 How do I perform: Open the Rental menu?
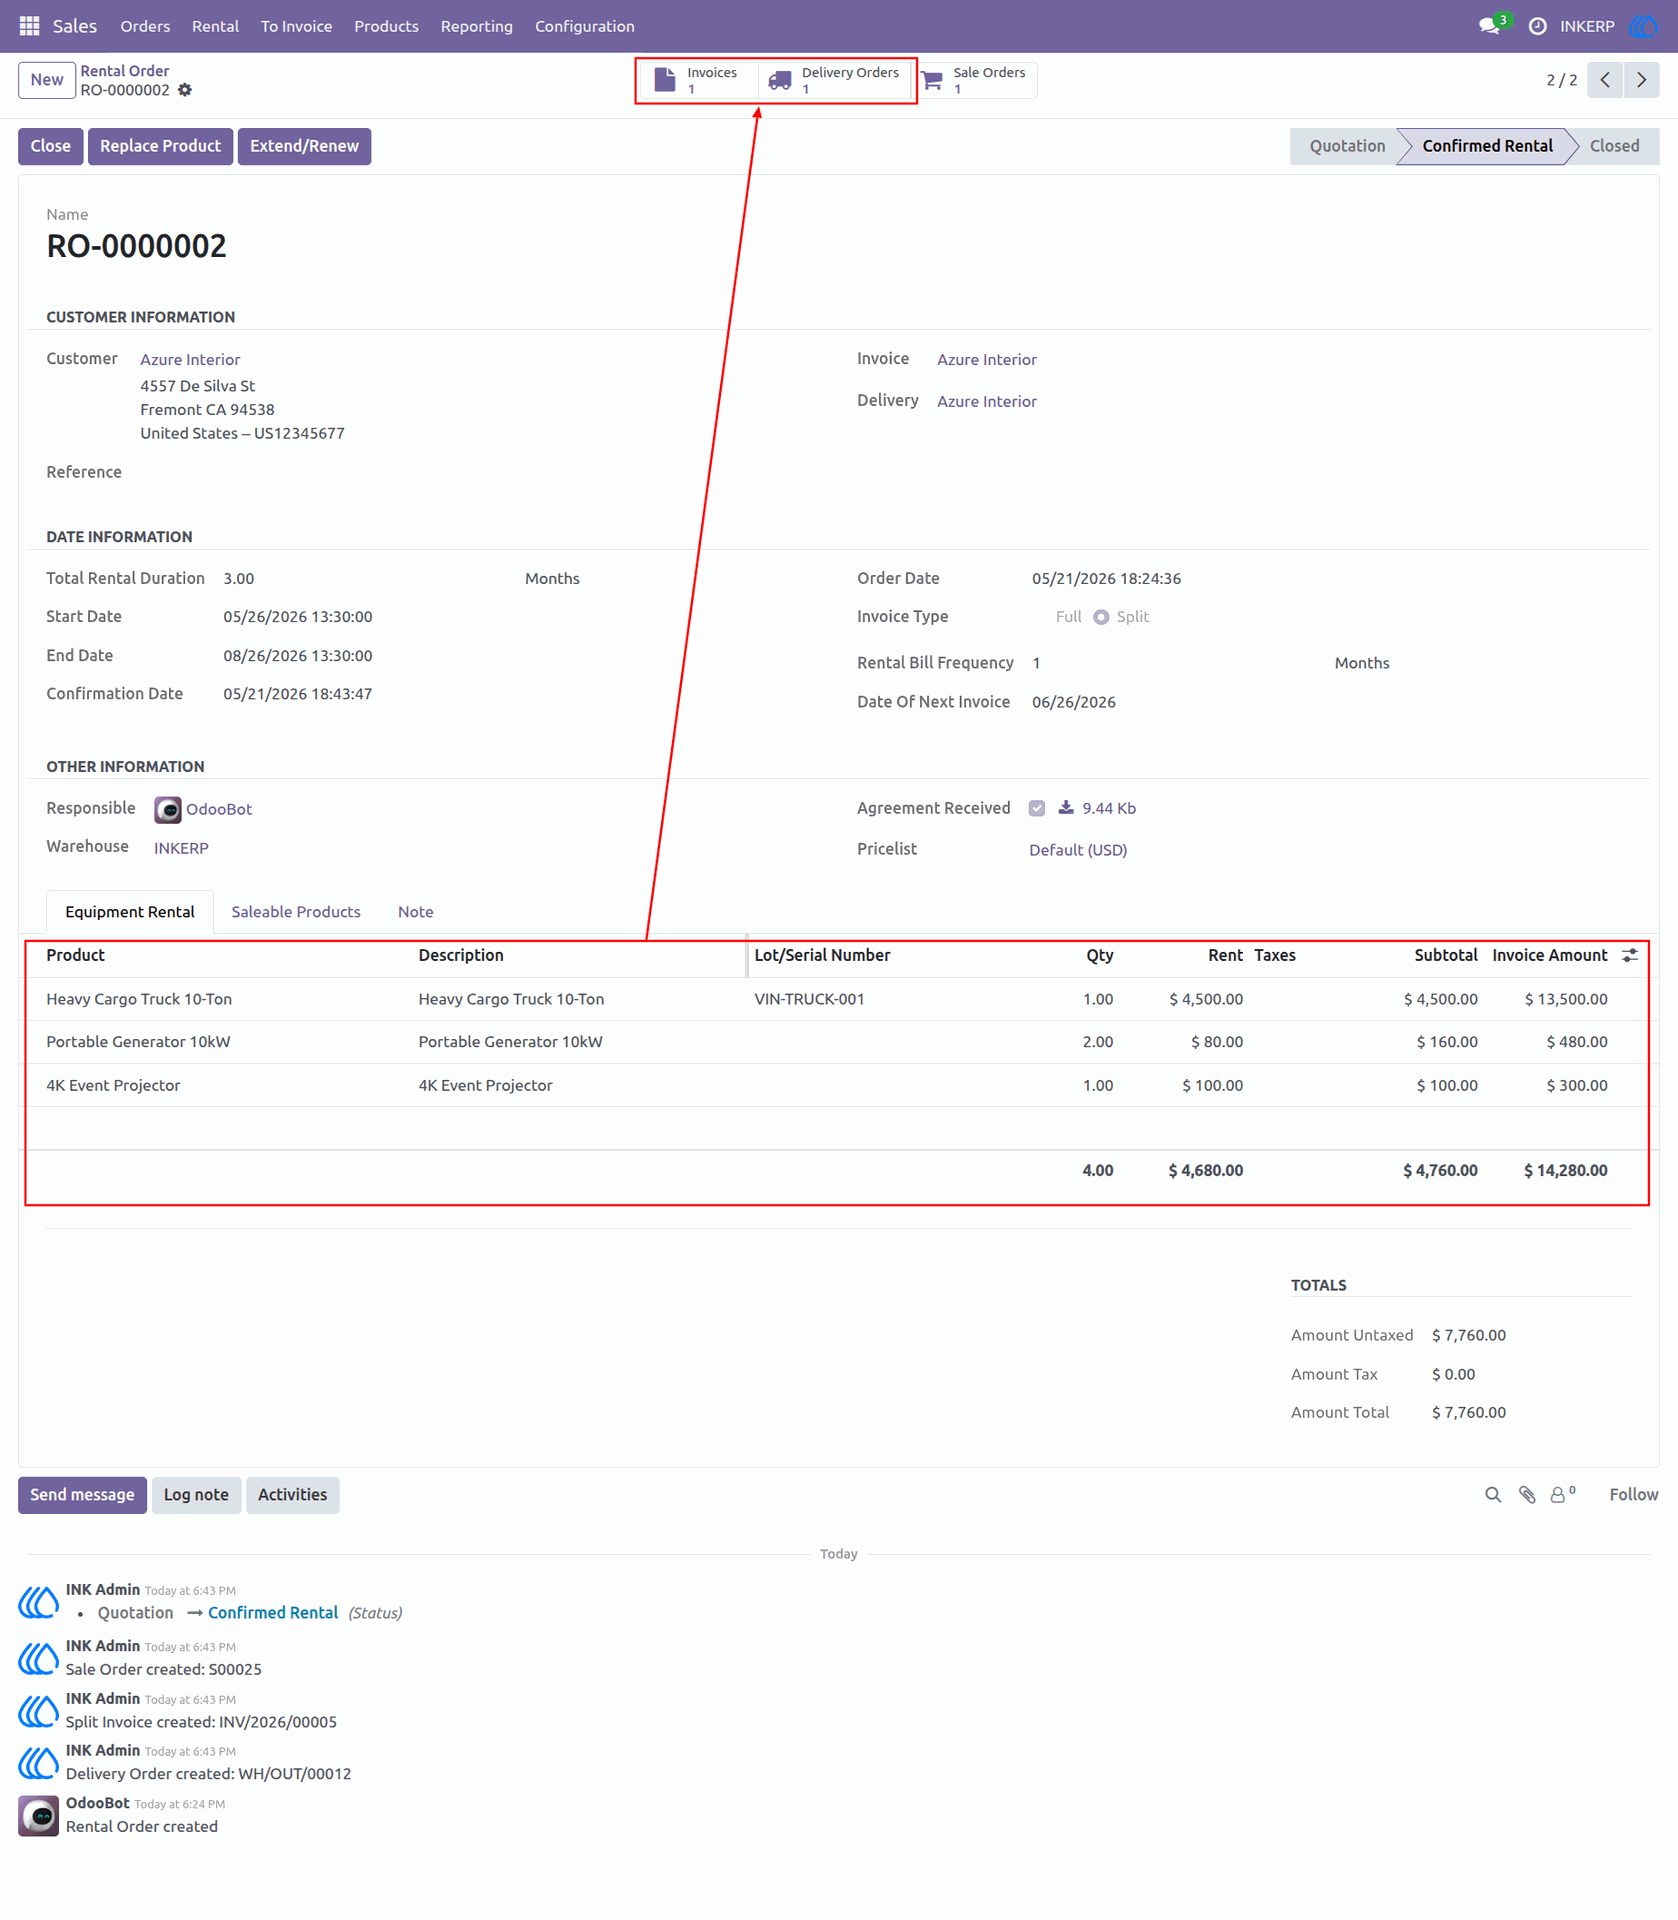point(215,26)
